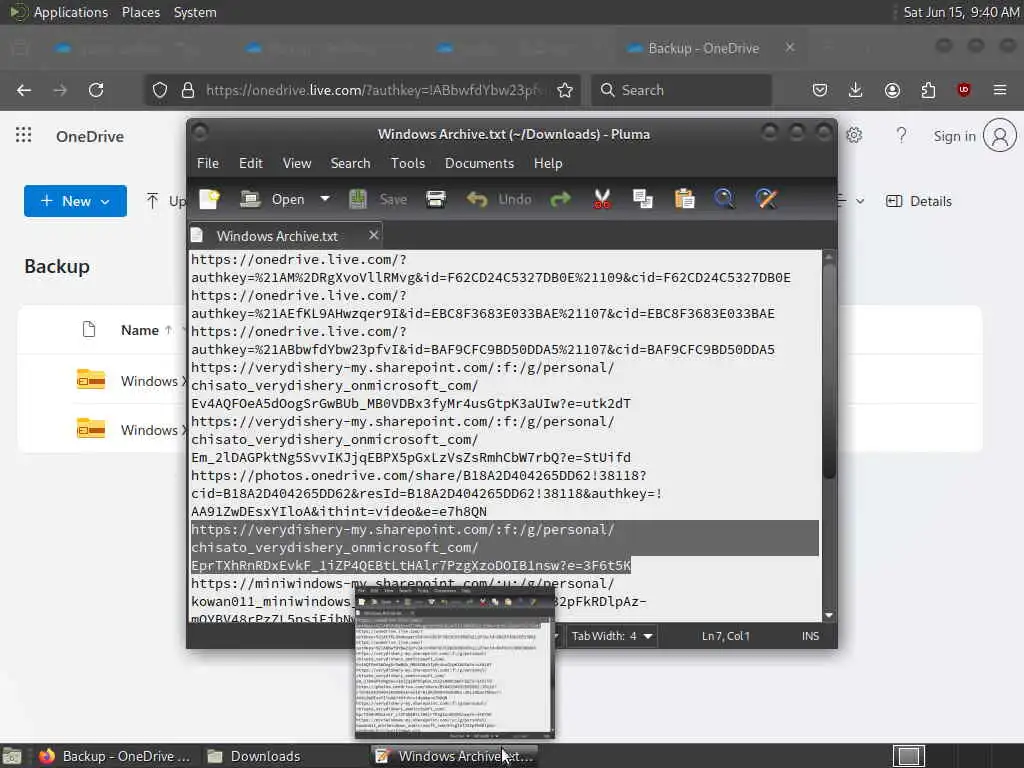
Task: Open the Places menu in top panel
Action: pyautogui.click(x=140, y=12)
